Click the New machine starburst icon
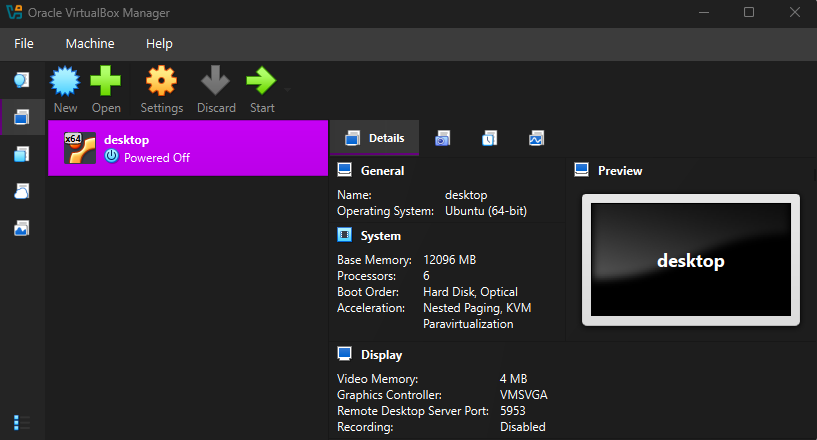Image resolution: width=817 pixels, height=440 pixels. pyautogui.click(x=65, y=81)
